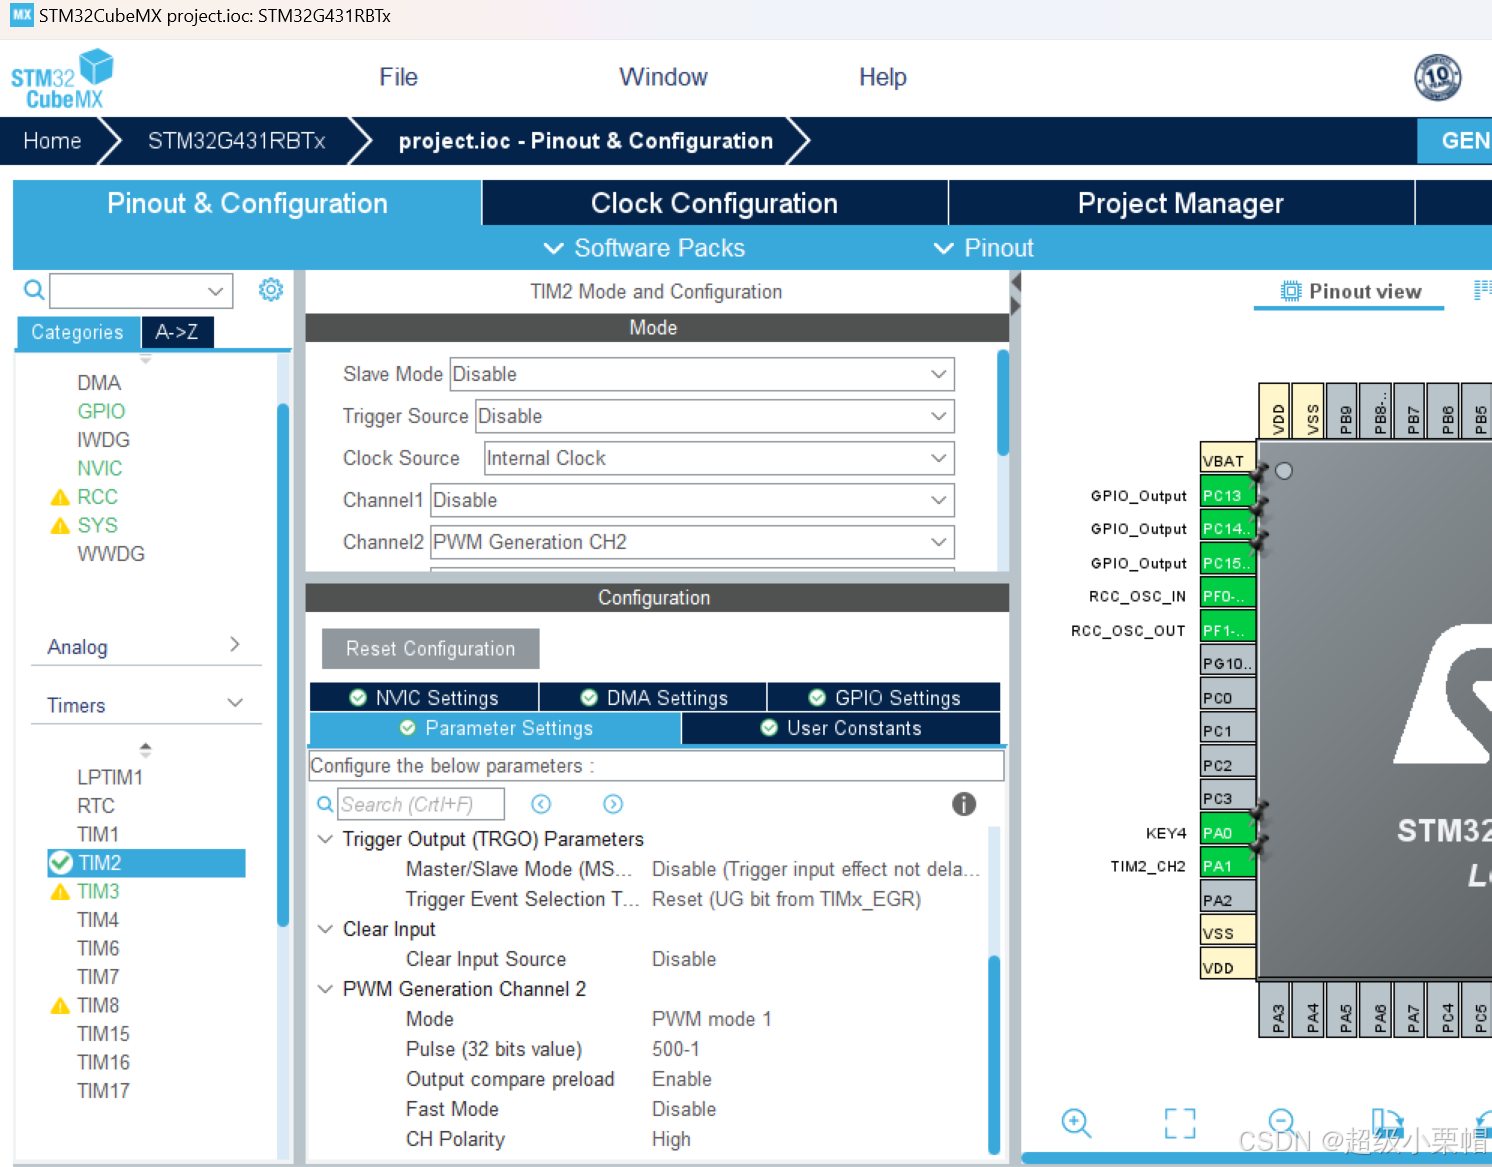Viewport: 1492px width, 1167px height.
Task: Select TIM3 in the Timers list
Action: [x=98, y=891]
